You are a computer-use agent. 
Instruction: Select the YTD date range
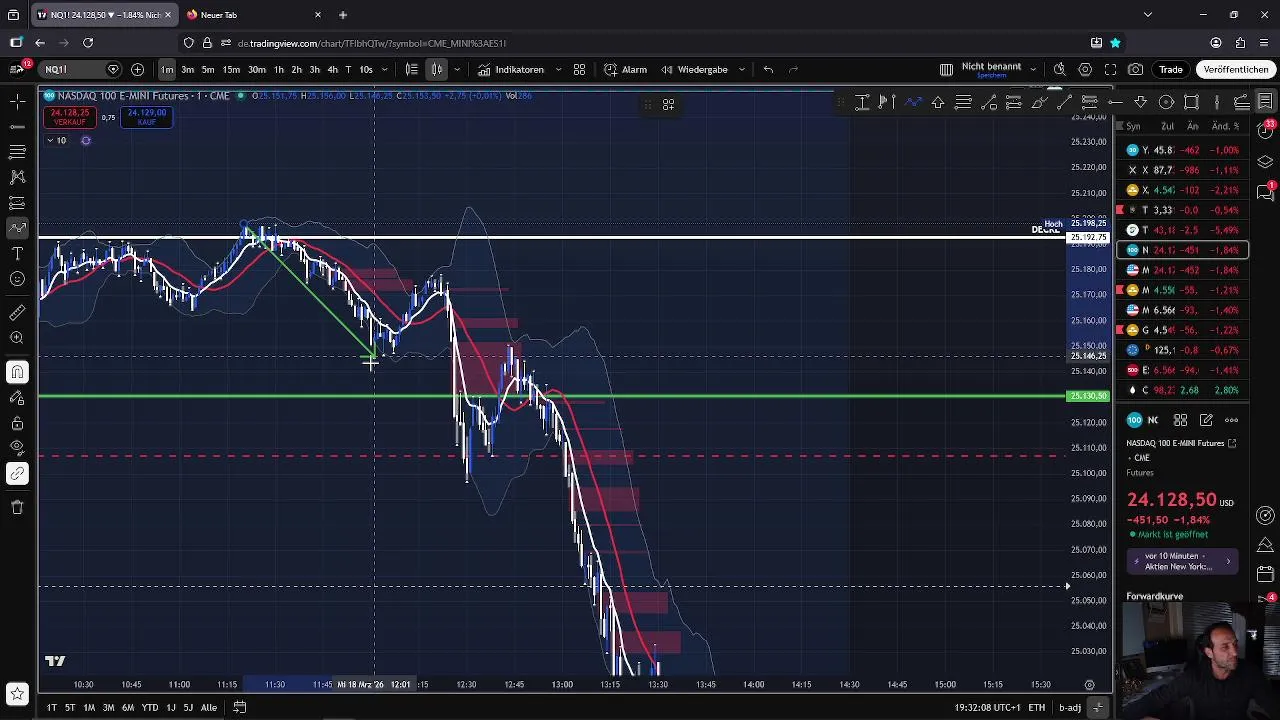coord(149,707)
